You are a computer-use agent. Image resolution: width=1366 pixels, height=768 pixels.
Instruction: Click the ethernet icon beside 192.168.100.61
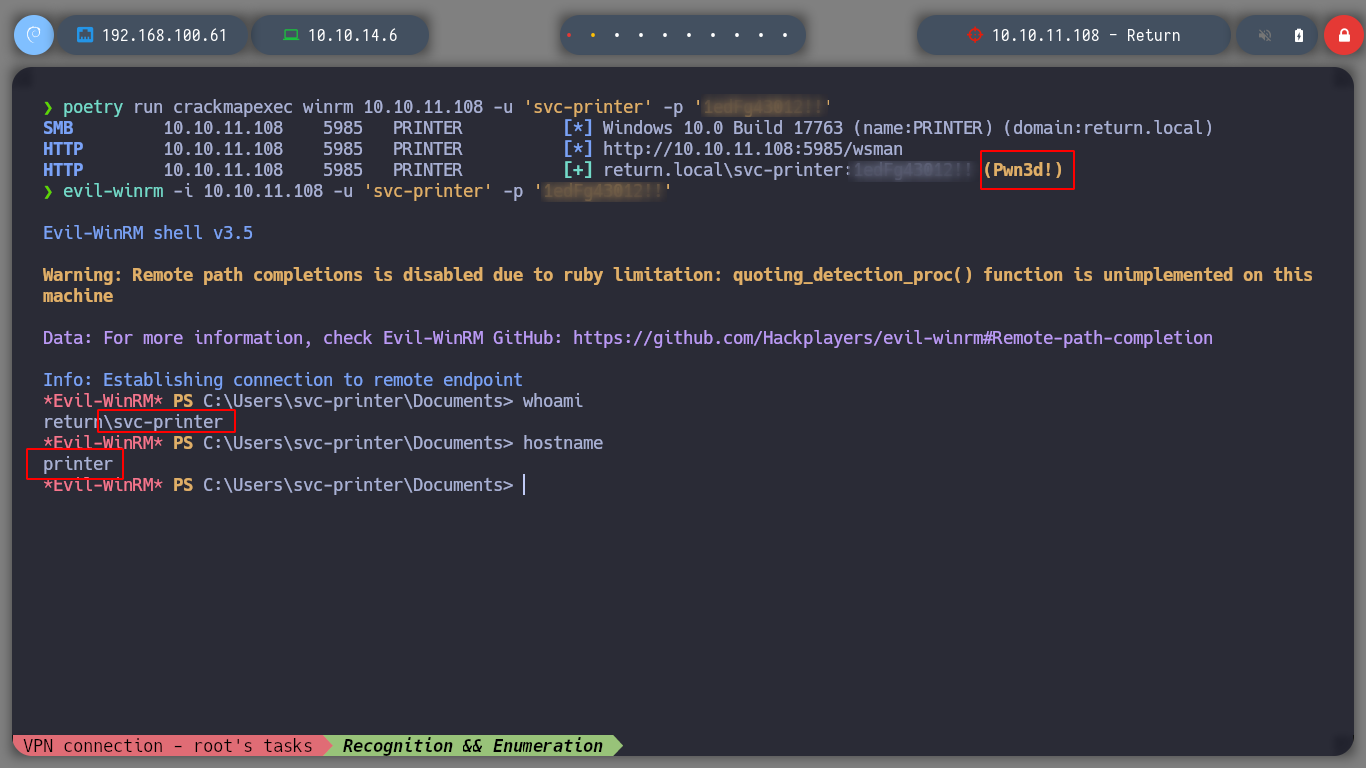(x=85, y=35)
